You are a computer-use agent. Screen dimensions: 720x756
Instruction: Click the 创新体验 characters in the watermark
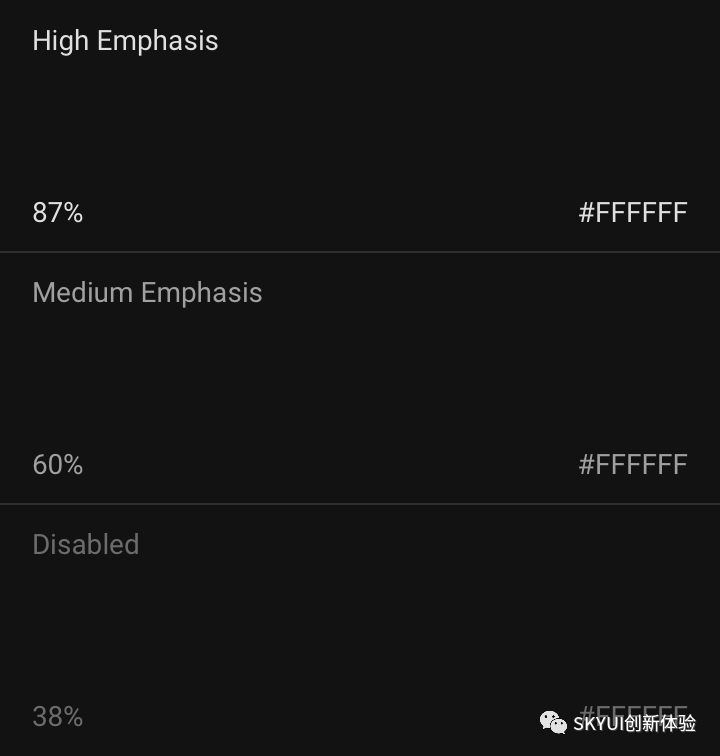(x=660, y=724)
